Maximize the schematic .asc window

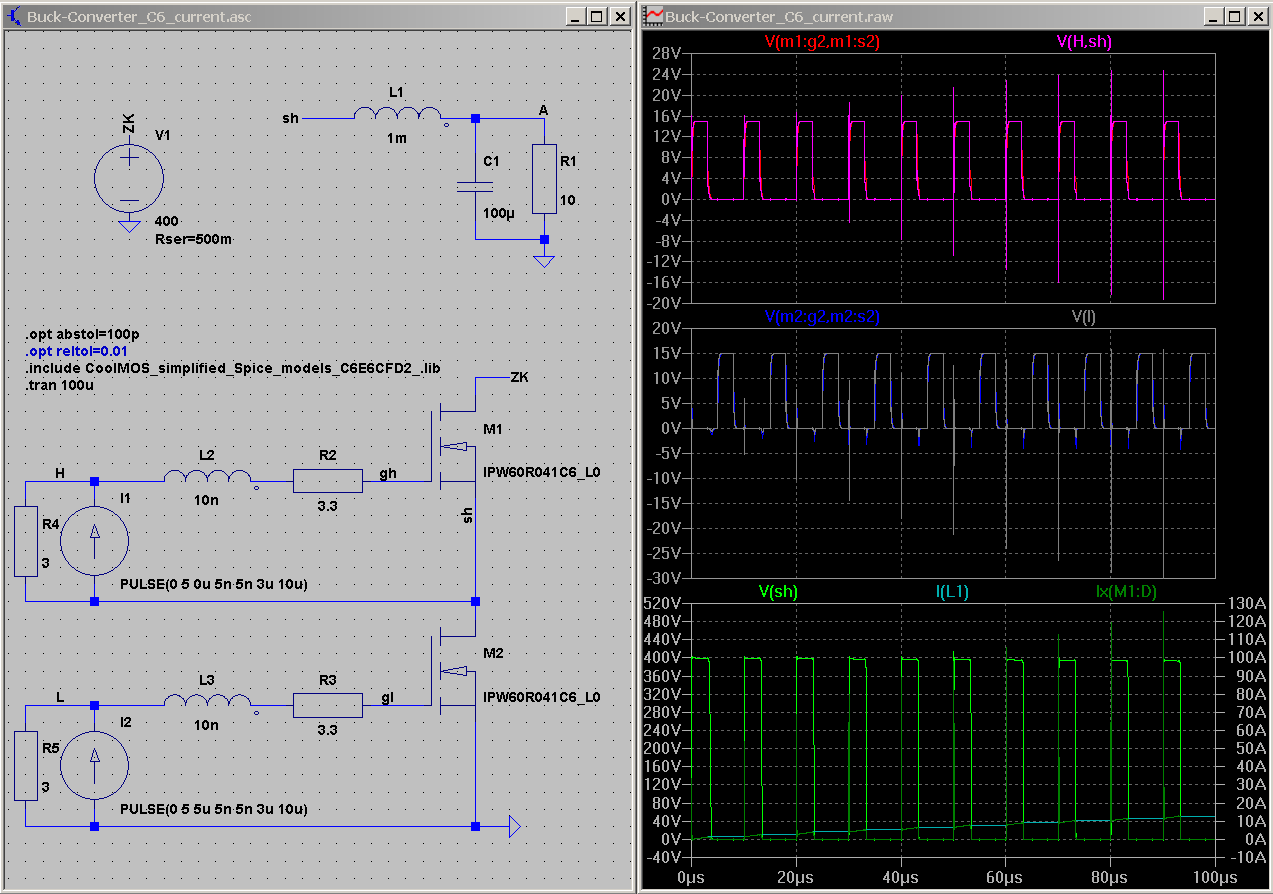596,16
